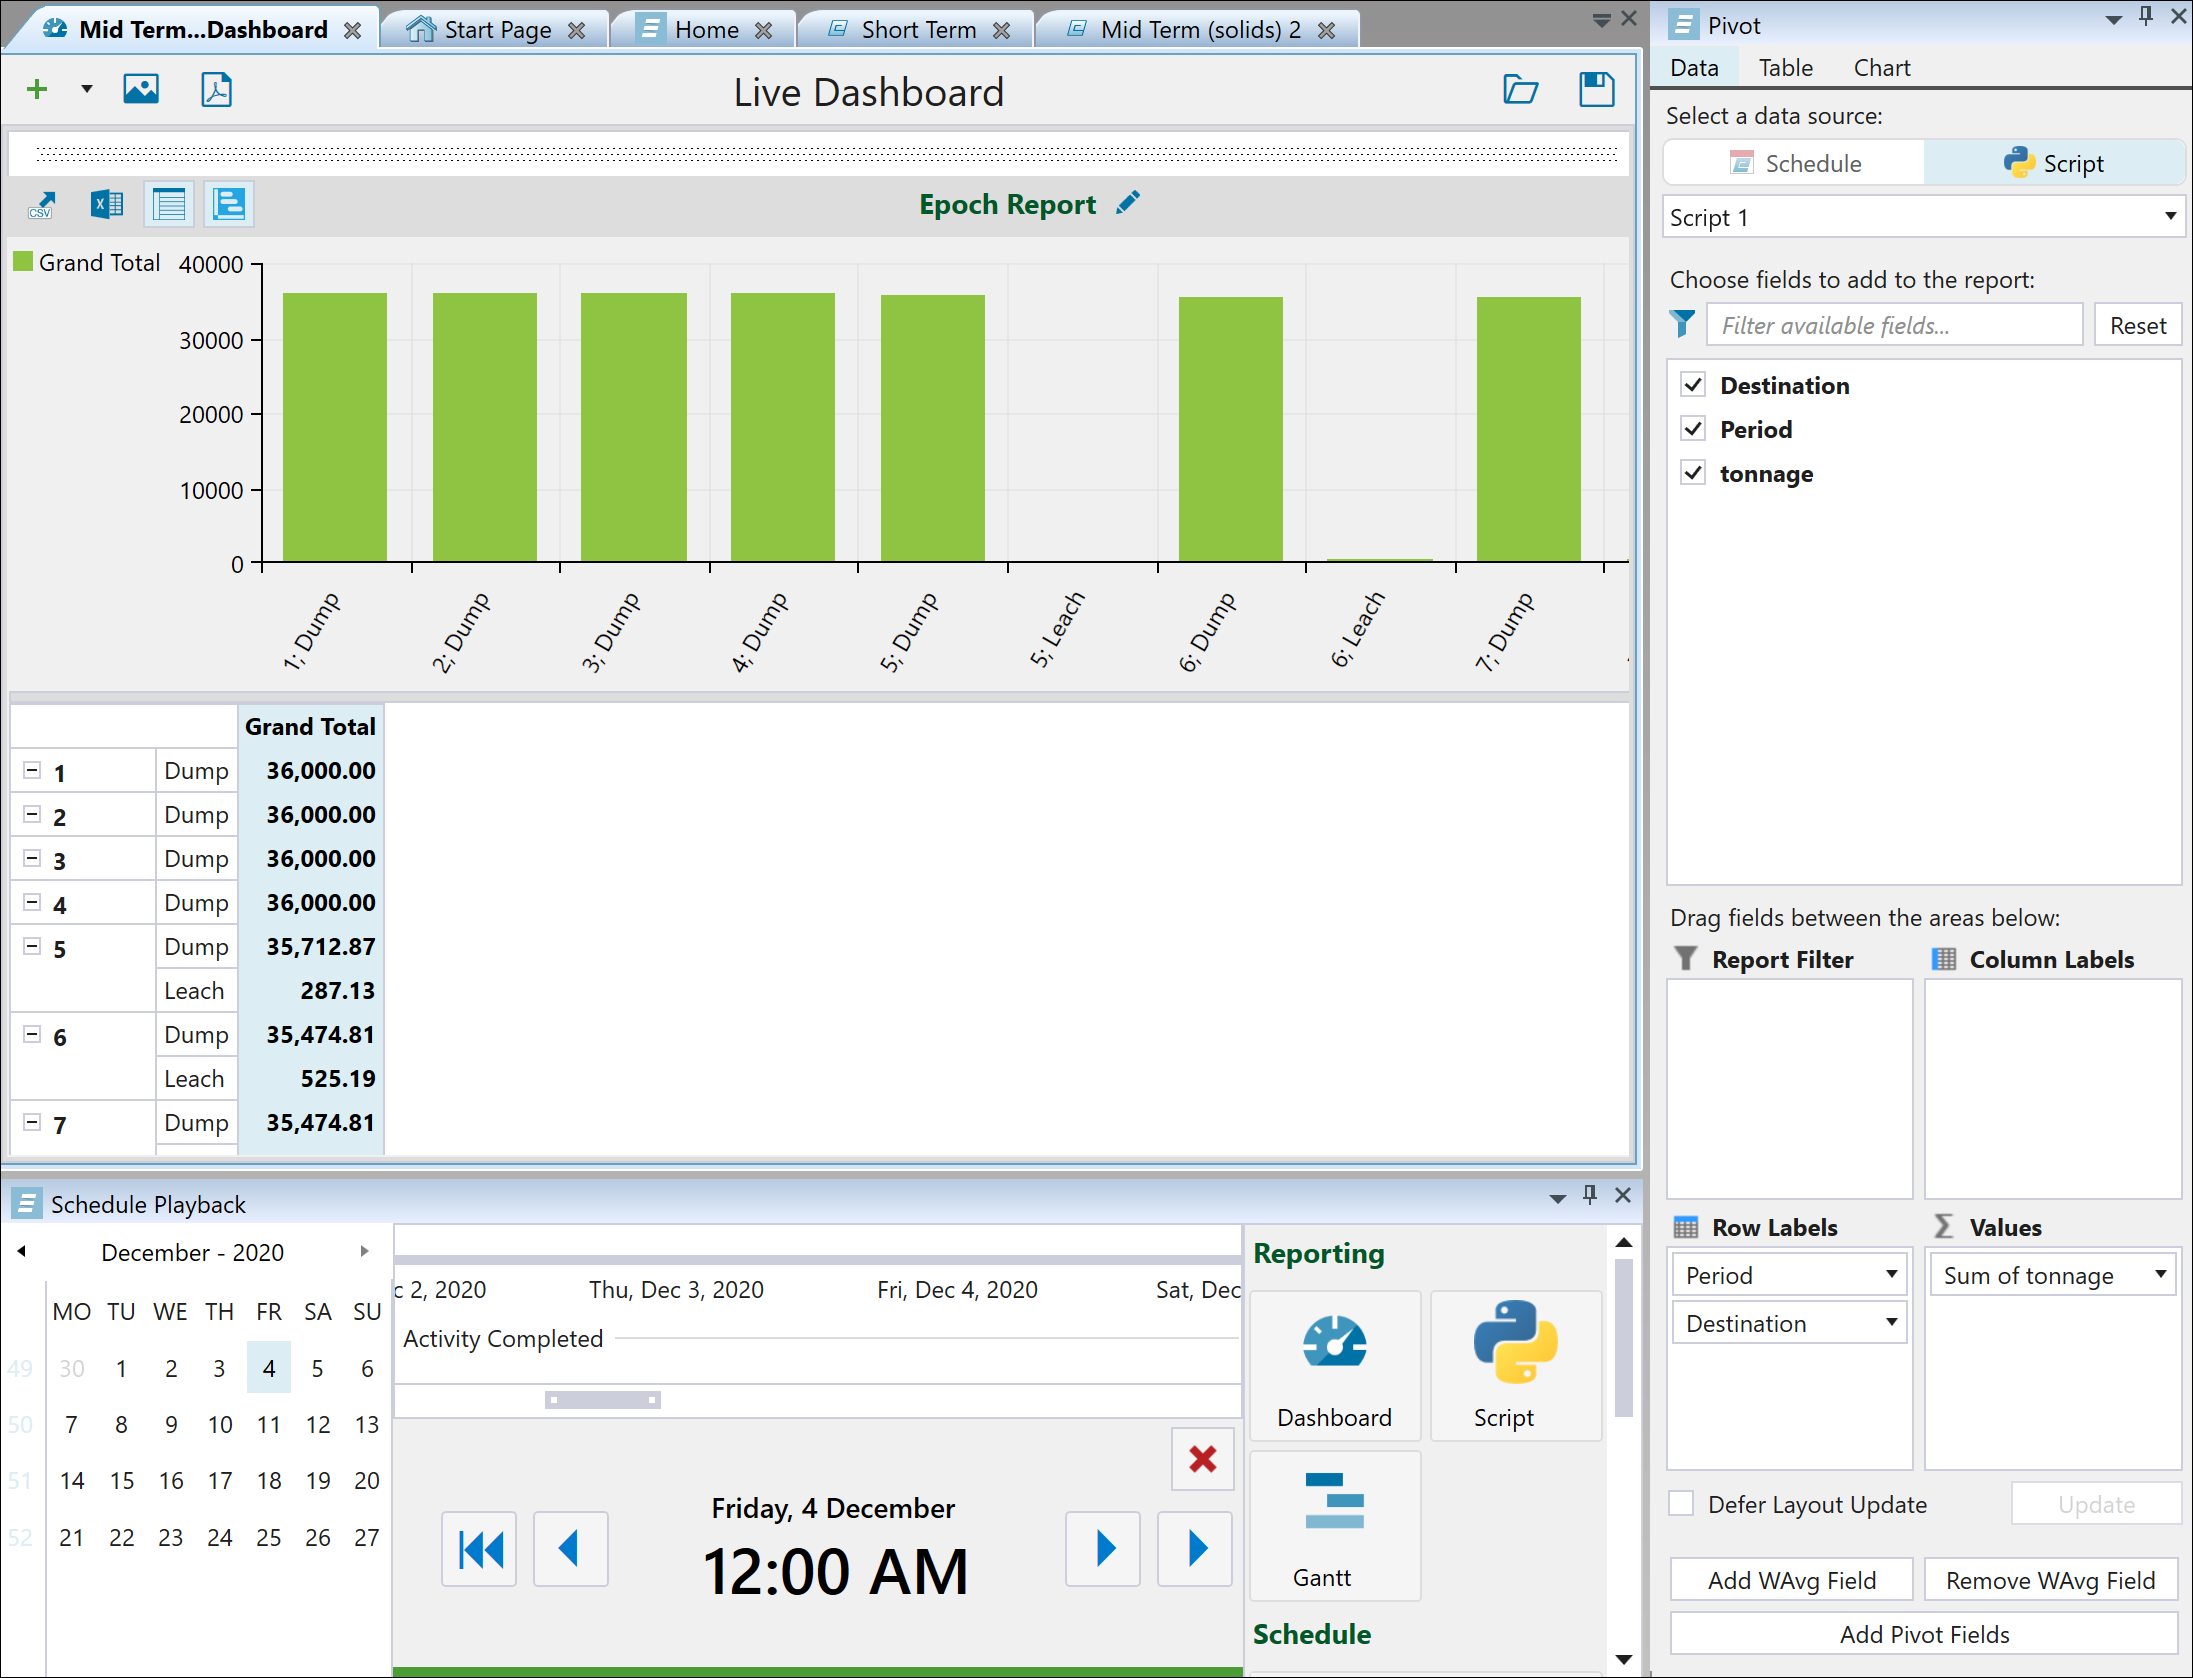Open the Gantt report tile
Screen dimensions: 2193x1678
[1334, 1527]
